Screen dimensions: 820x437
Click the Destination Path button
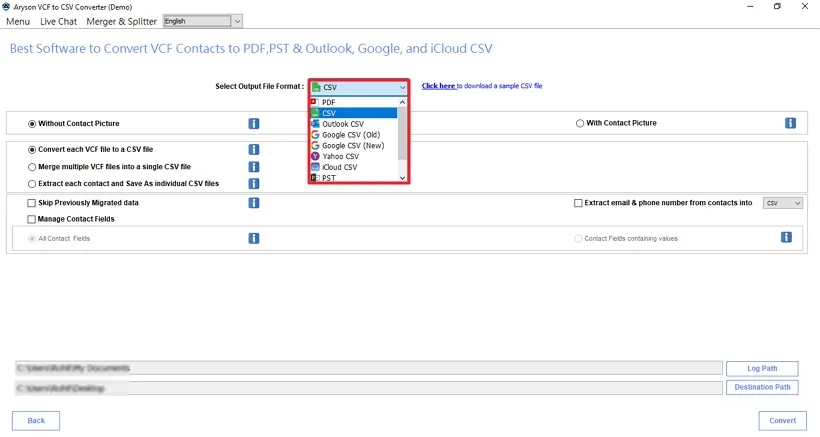[x=762, y=387]
